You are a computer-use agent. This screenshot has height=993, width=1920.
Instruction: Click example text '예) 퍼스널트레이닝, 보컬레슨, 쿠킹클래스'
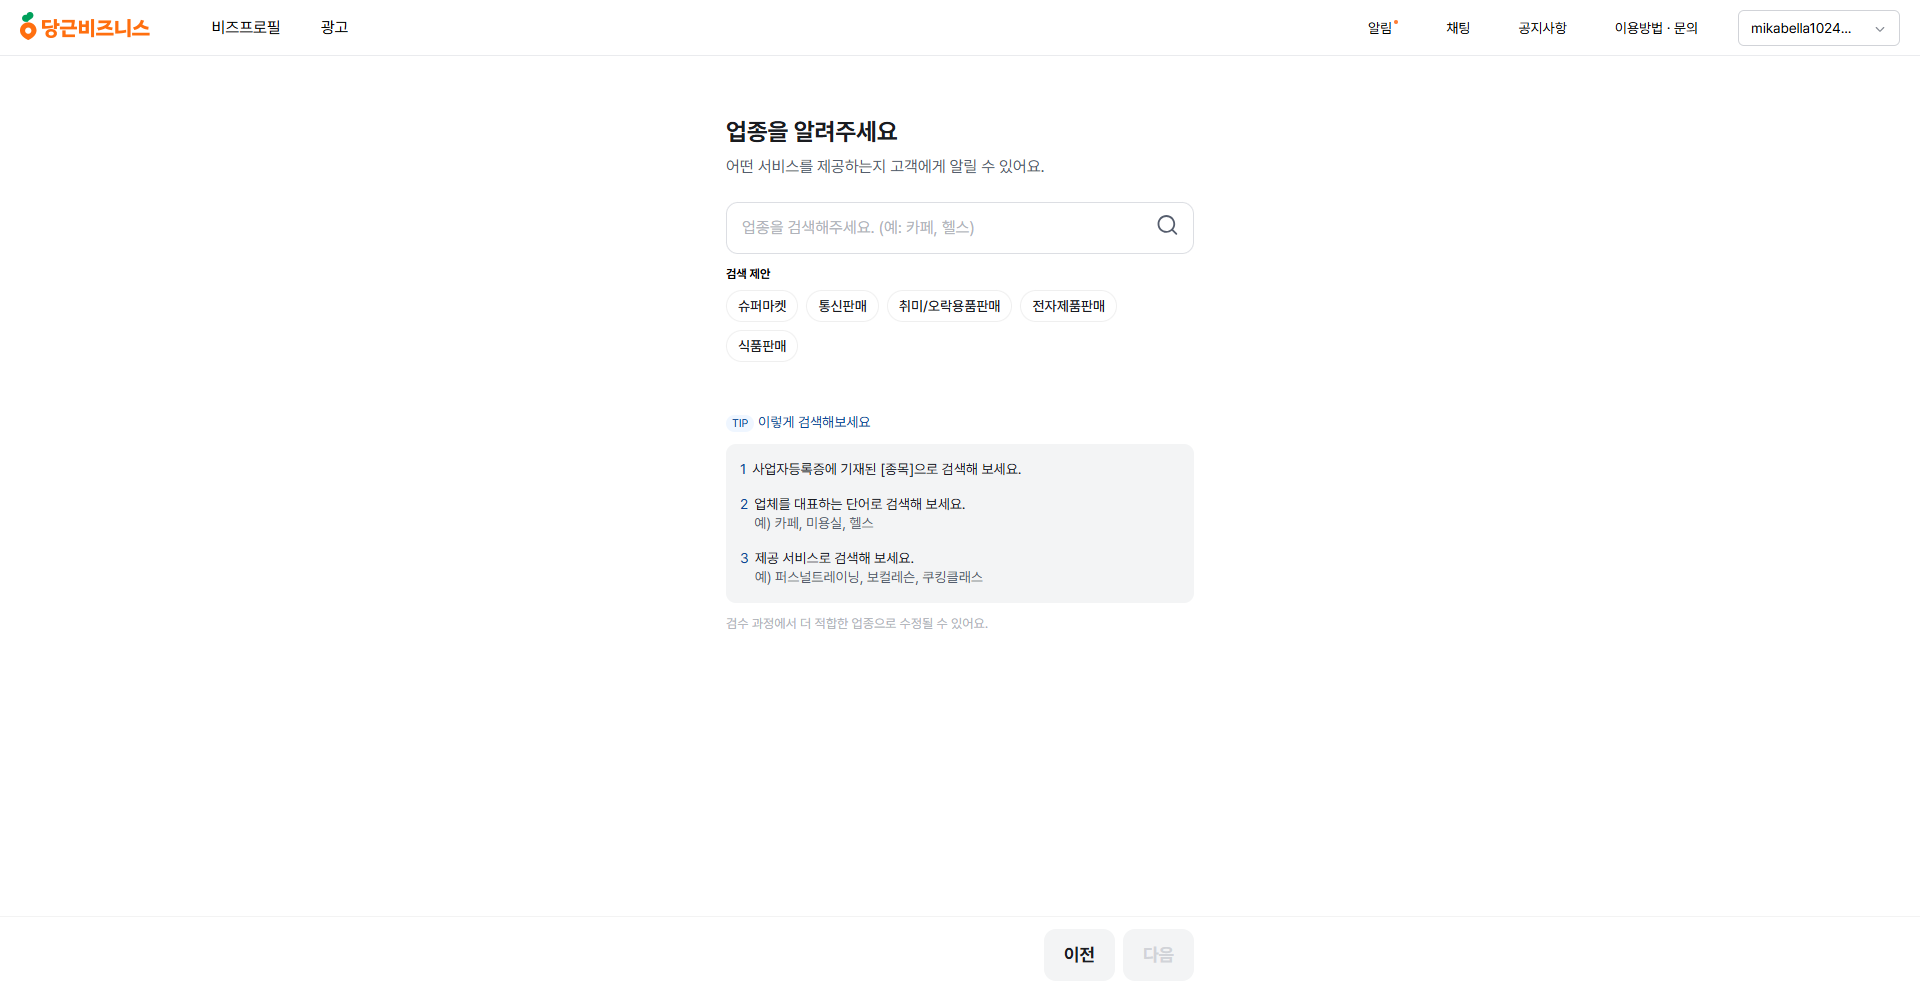click(868, 577)
